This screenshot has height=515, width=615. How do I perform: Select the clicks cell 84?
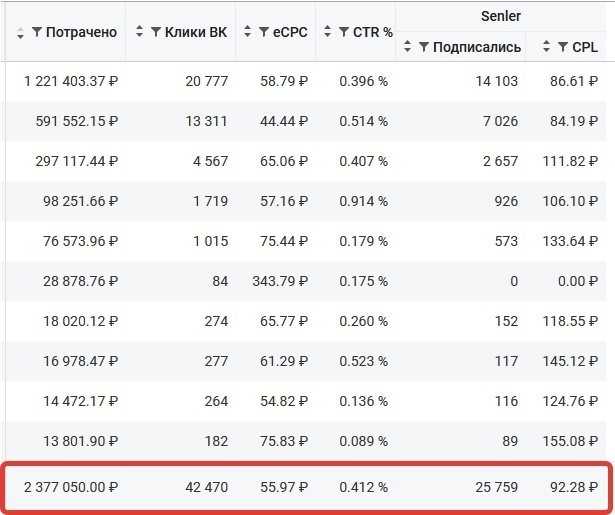220,281
